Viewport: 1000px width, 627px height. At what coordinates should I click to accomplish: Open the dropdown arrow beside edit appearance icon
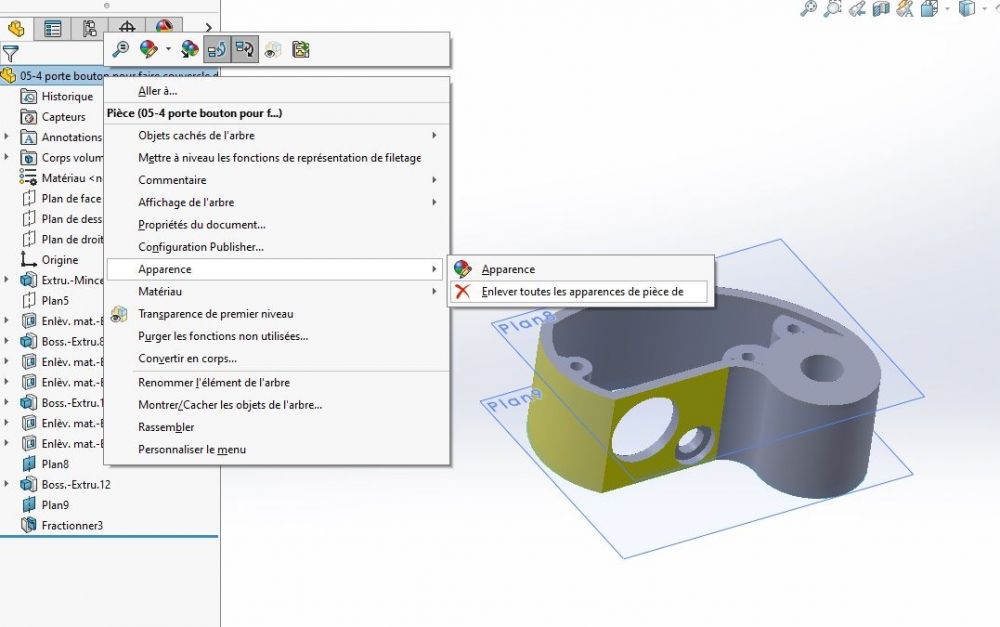[x=168, y=49]
